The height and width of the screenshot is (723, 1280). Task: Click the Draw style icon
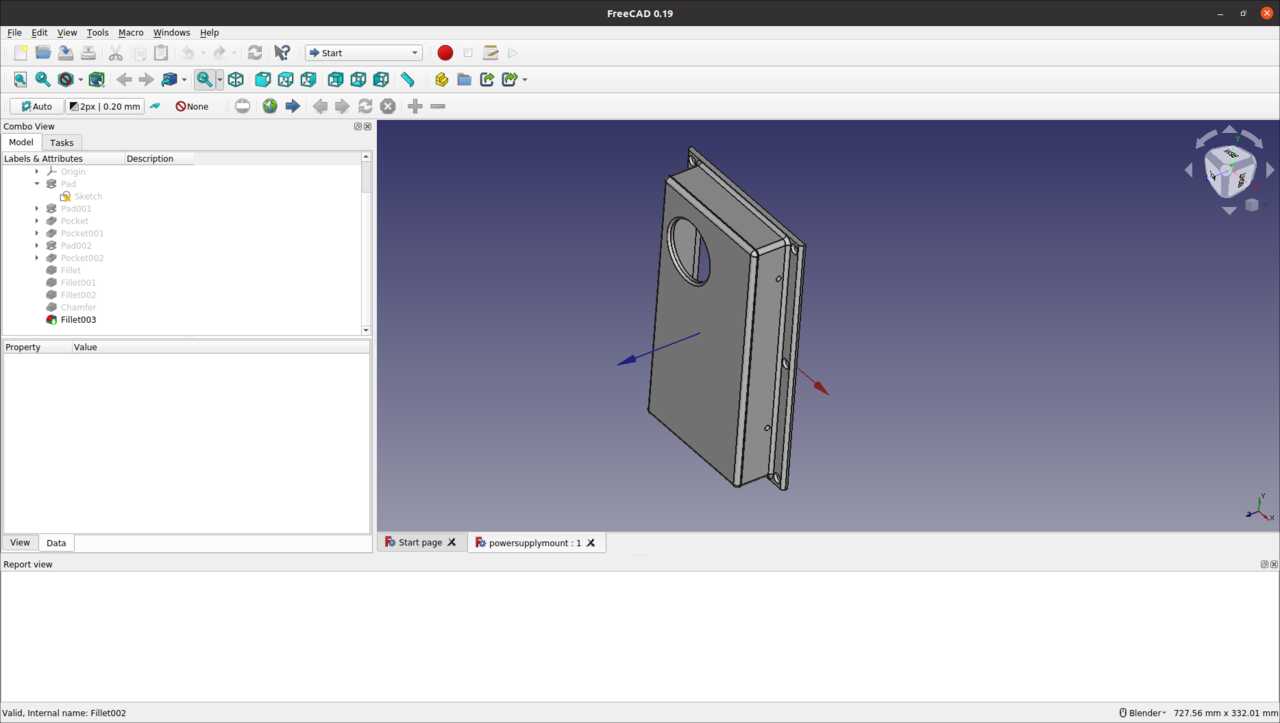65,79
